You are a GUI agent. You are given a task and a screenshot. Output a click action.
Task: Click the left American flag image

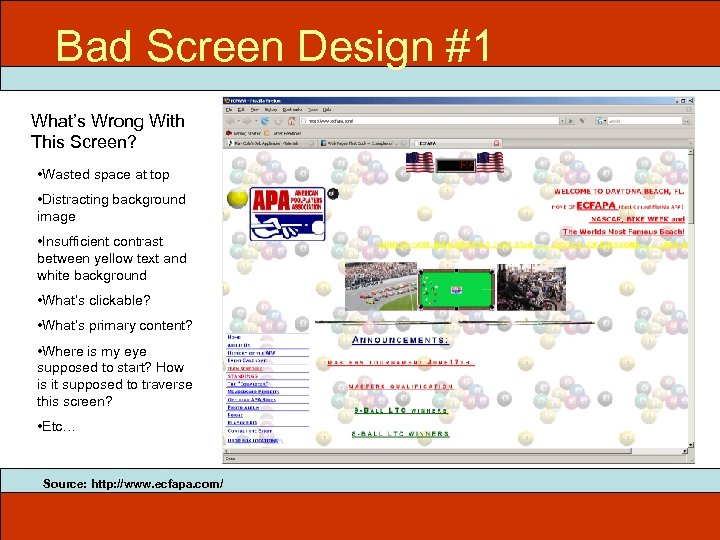(419, 162)
